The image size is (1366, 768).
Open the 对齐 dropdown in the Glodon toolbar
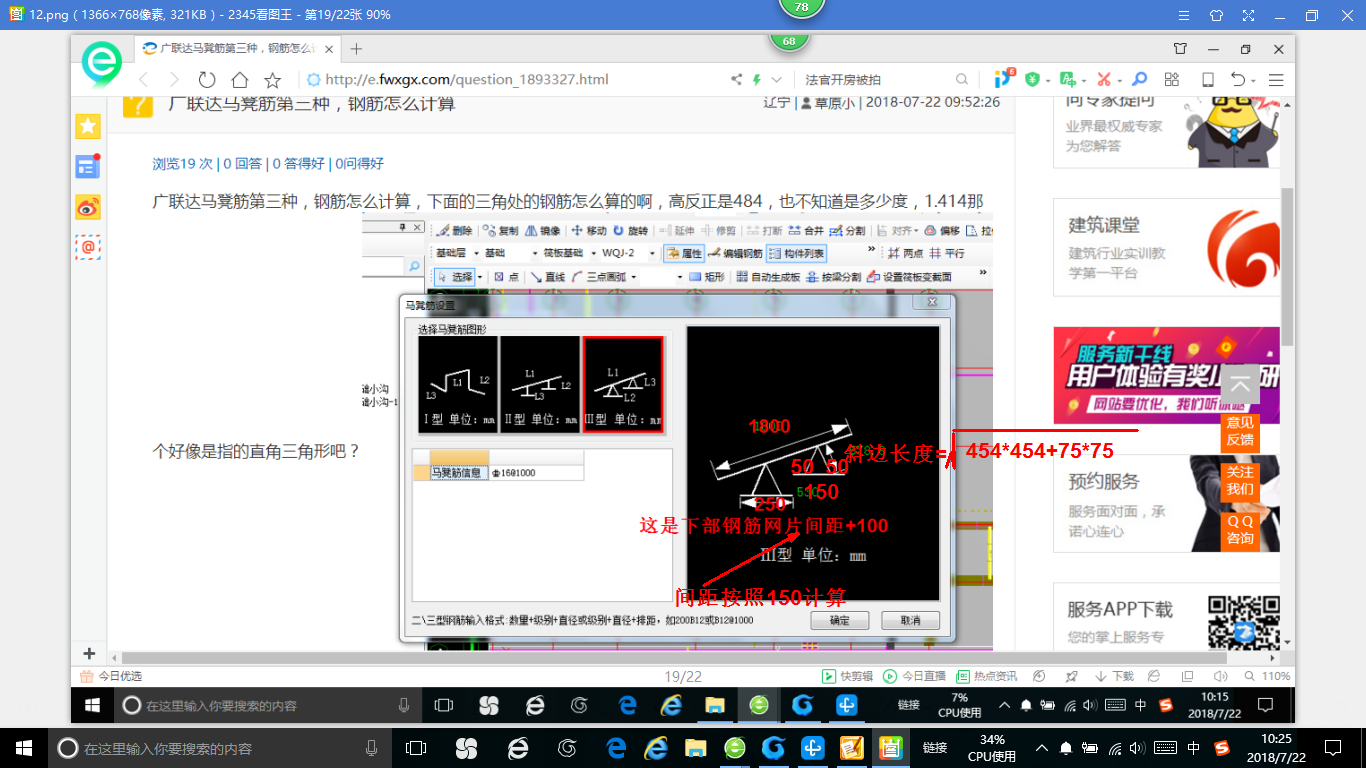pyautogui.click(x=896, y=231)
